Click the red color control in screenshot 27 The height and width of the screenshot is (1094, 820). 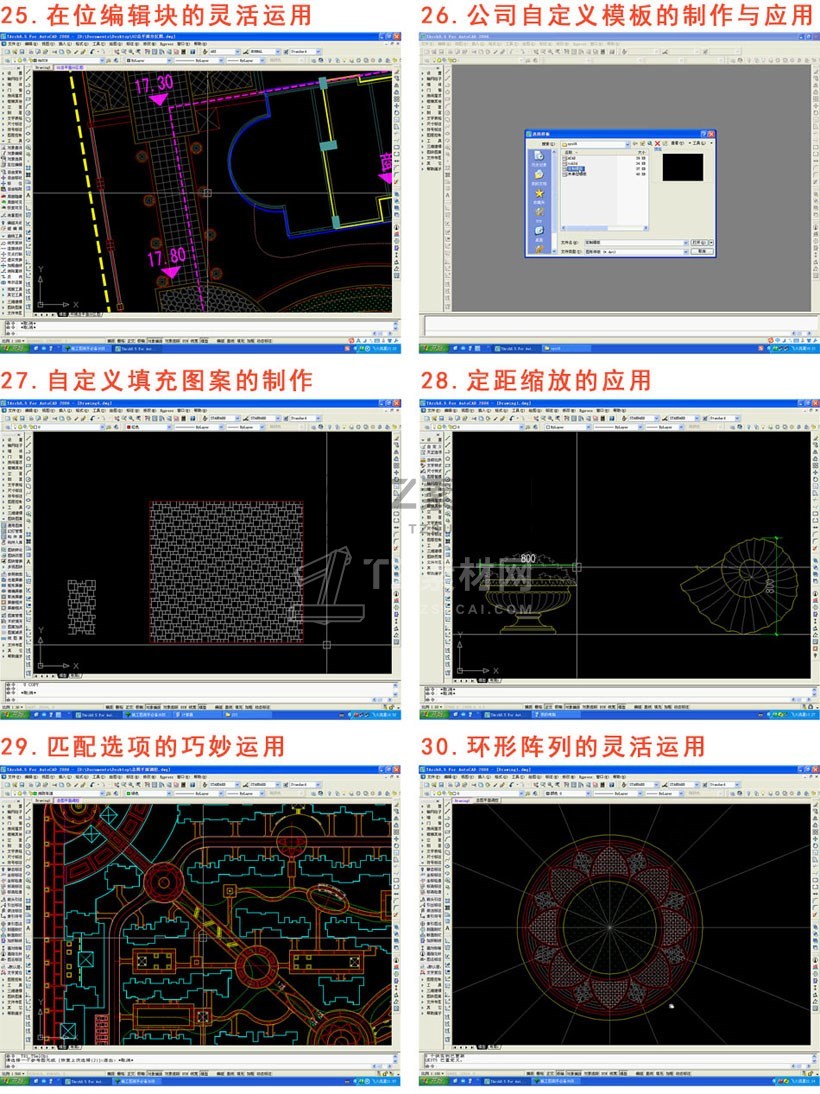click(x=149, y=427)
